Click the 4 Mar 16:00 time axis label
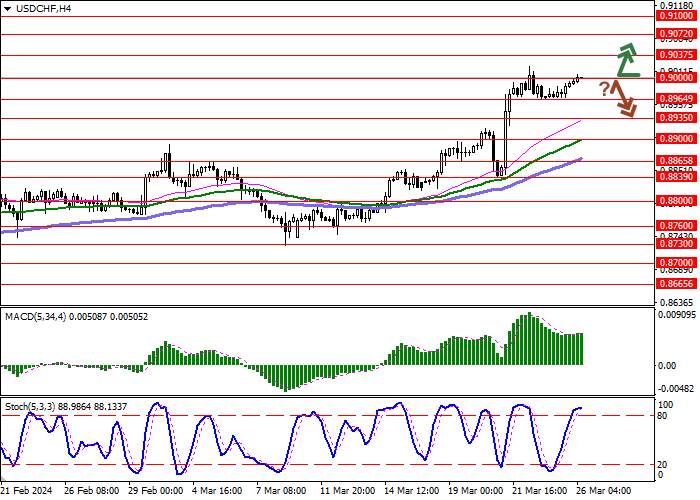The height and width of the screenshot is (500, 700). [x=217, y=491]
